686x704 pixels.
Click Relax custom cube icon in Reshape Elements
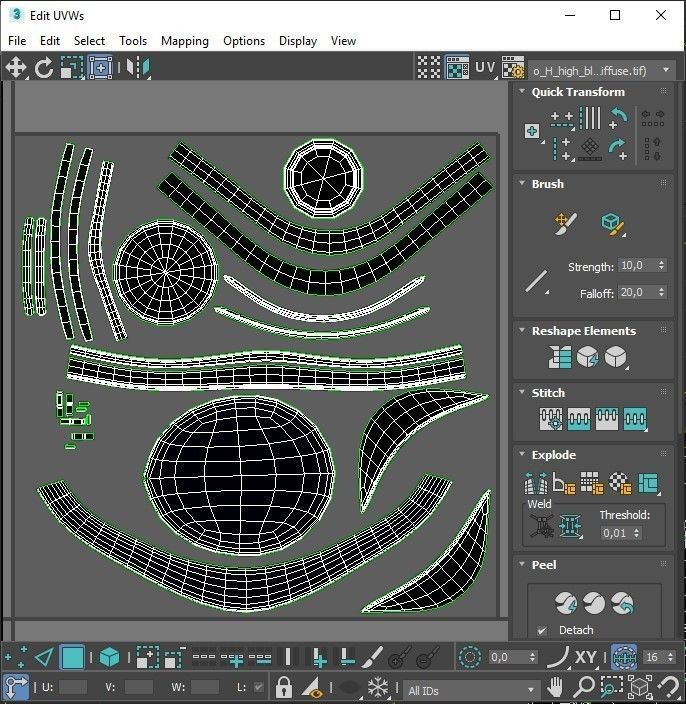point(616,357)
